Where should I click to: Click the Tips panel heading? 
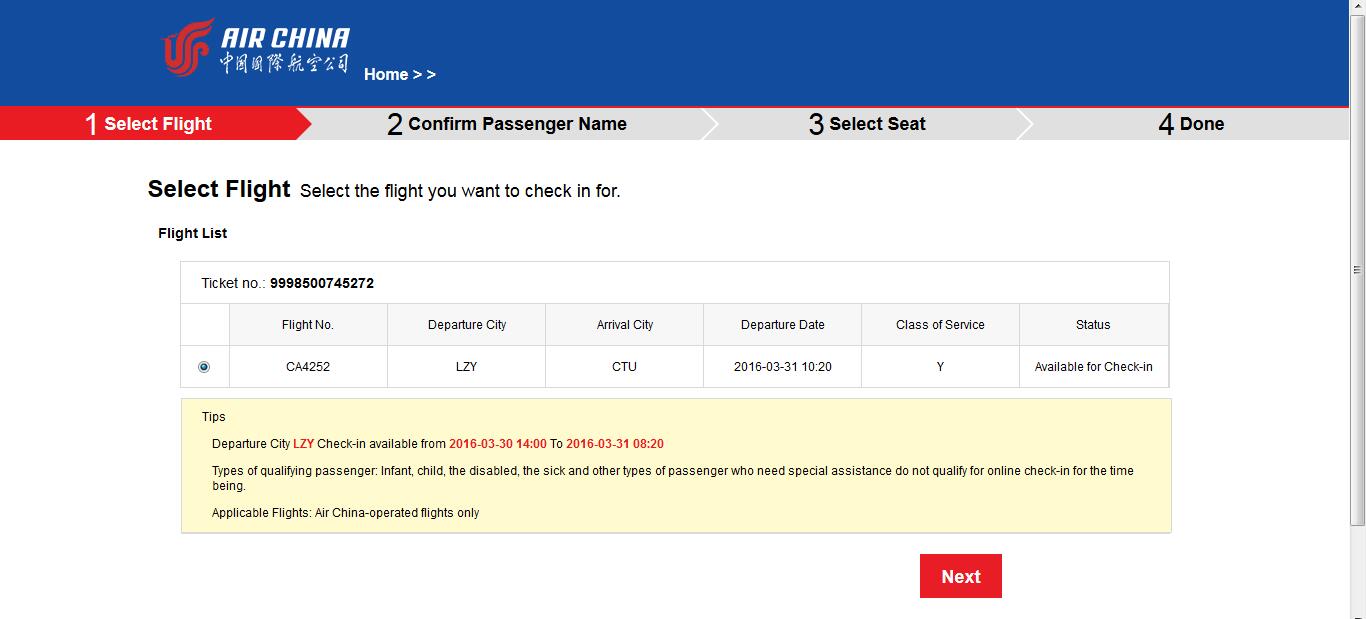coord(211,416)
